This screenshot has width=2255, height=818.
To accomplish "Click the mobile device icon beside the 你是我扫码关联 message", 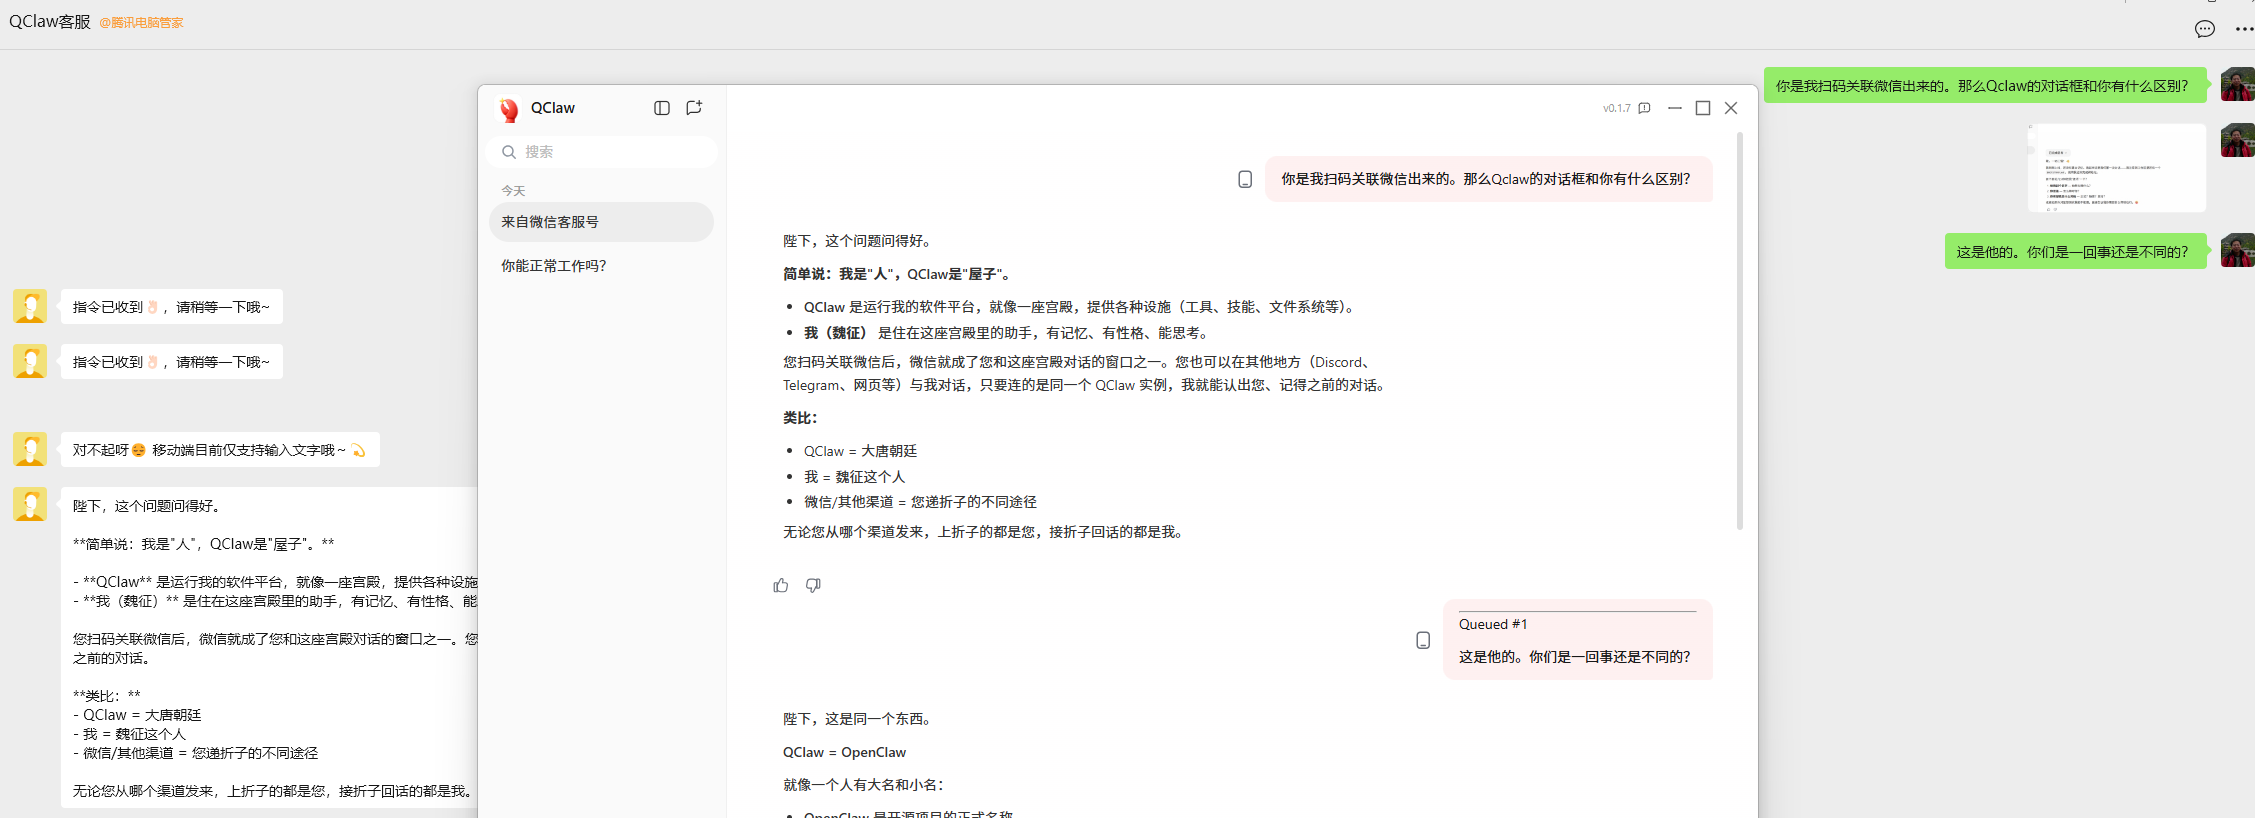I will tap(1245, 179).
